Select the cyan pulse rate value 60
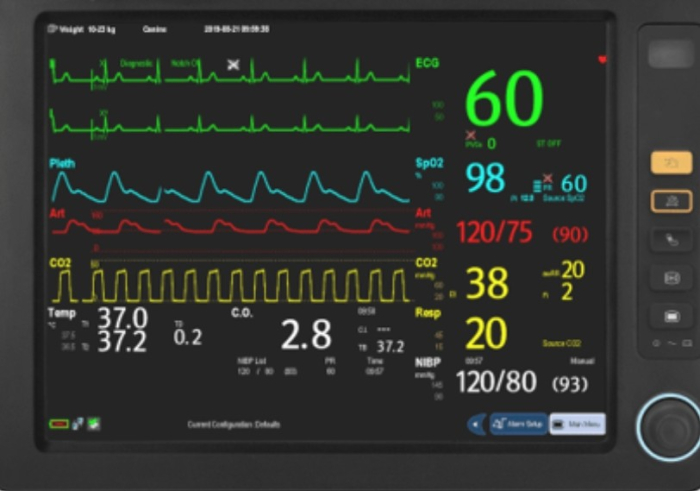Image resolution: width=700 pixels, height=491 pixels. click(x=574, y=183)
